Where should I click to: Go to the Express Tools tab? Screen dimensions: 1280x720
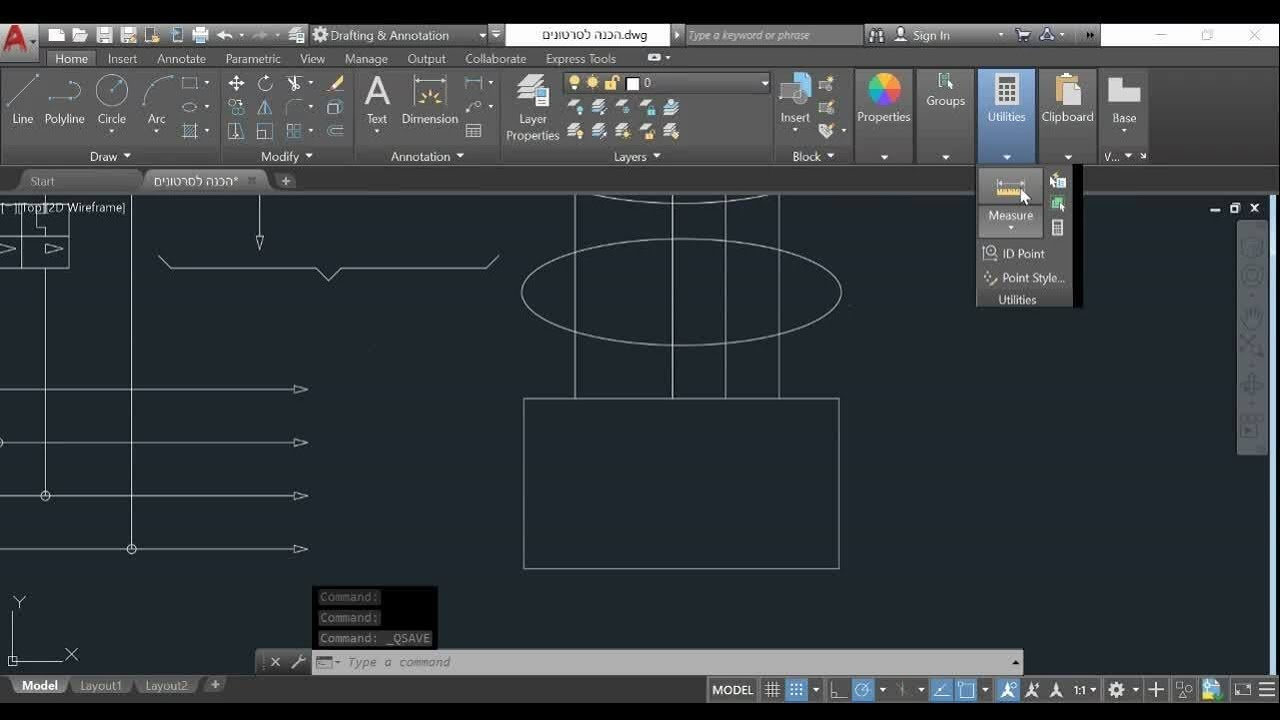(x=581, y=59)
